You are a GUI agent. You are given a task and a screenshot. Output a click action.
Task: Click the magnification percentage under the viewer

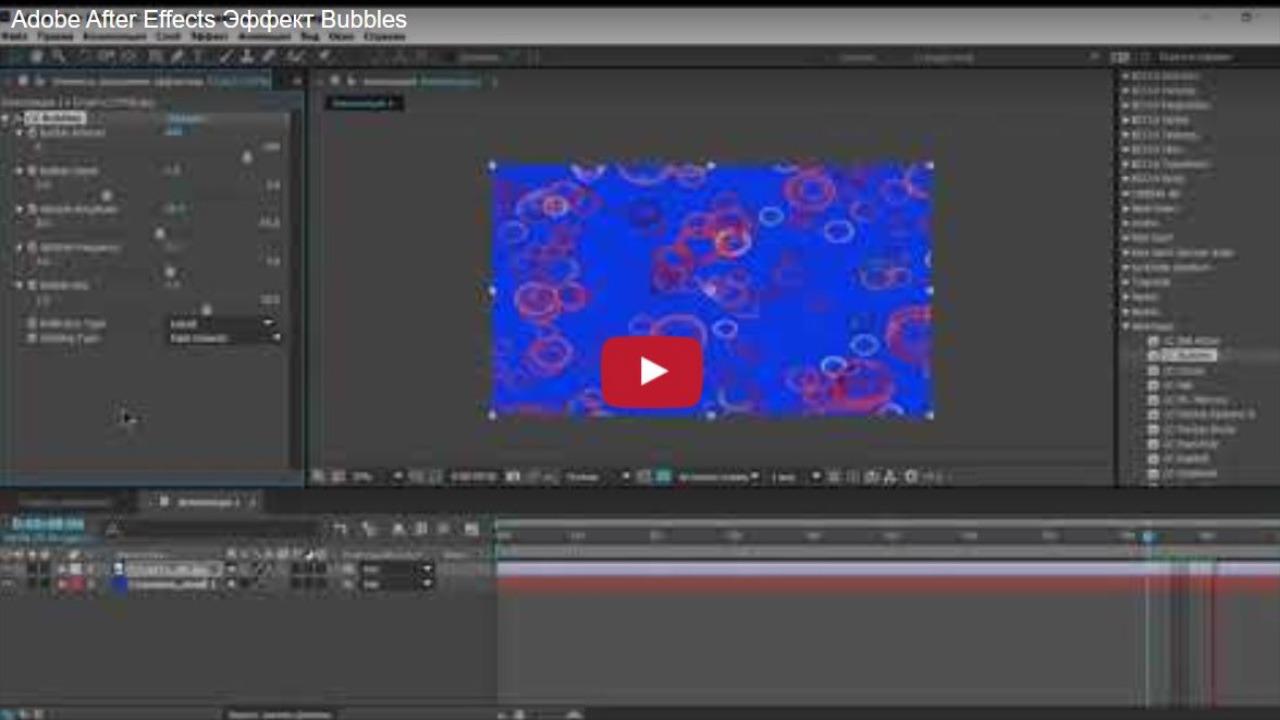coord(363,477)
